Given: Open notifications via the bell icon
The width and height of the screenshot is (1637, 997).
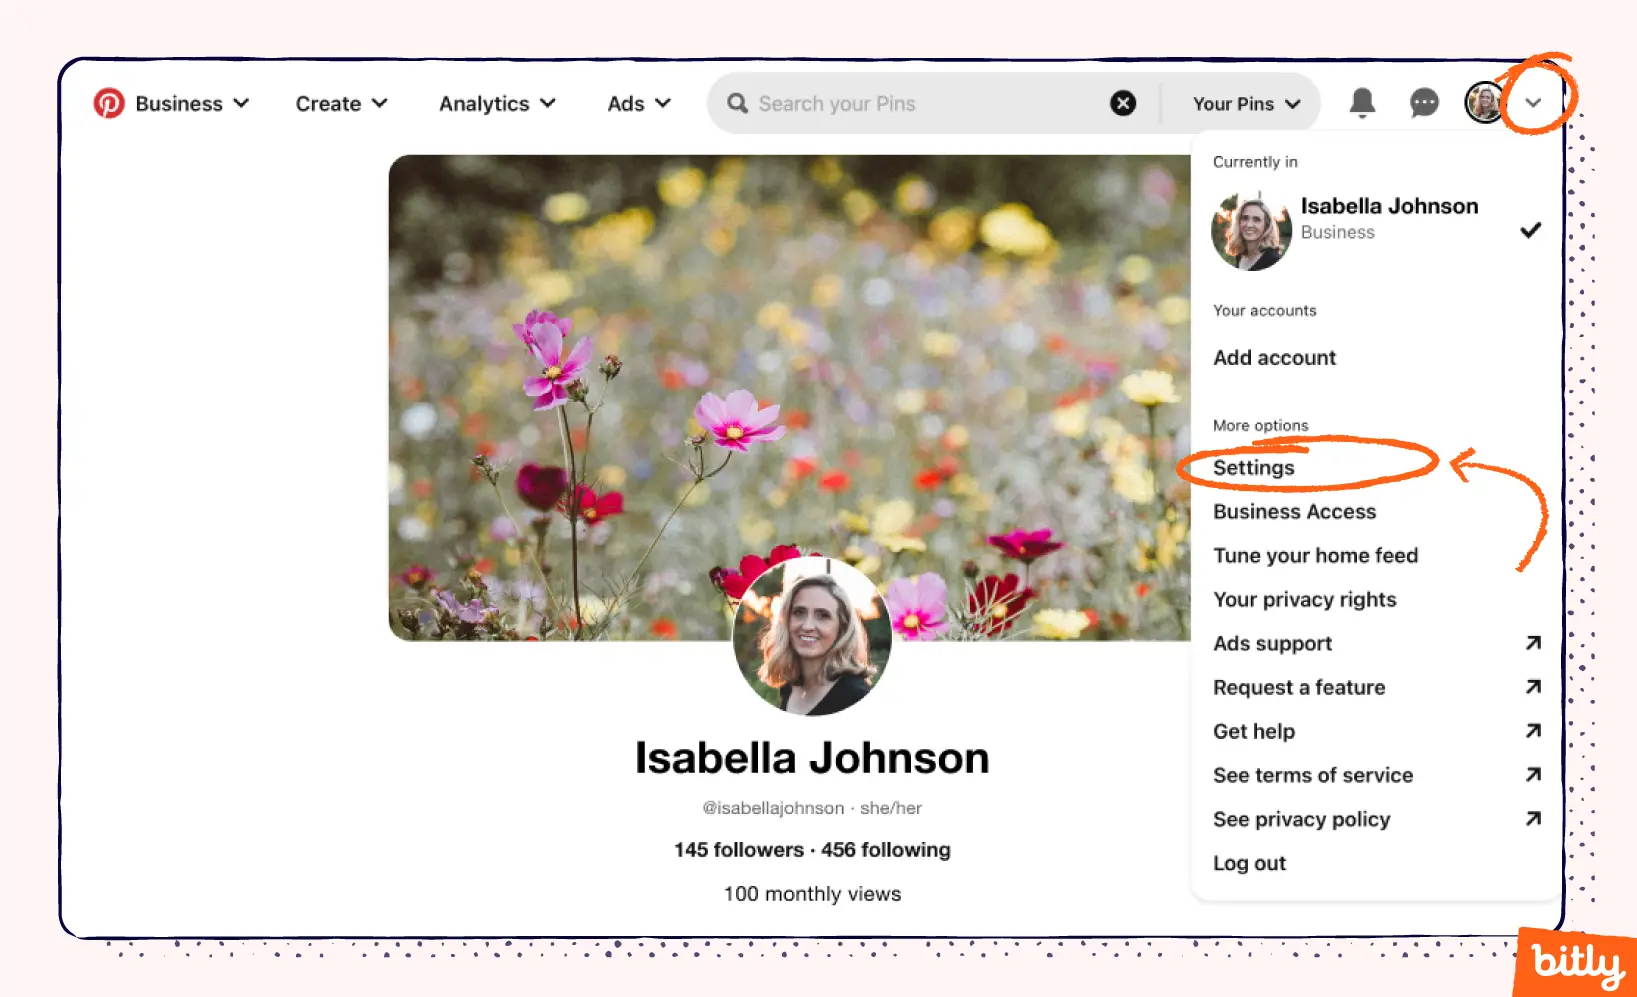Looking at the screenshot, I should (1361, 102).
